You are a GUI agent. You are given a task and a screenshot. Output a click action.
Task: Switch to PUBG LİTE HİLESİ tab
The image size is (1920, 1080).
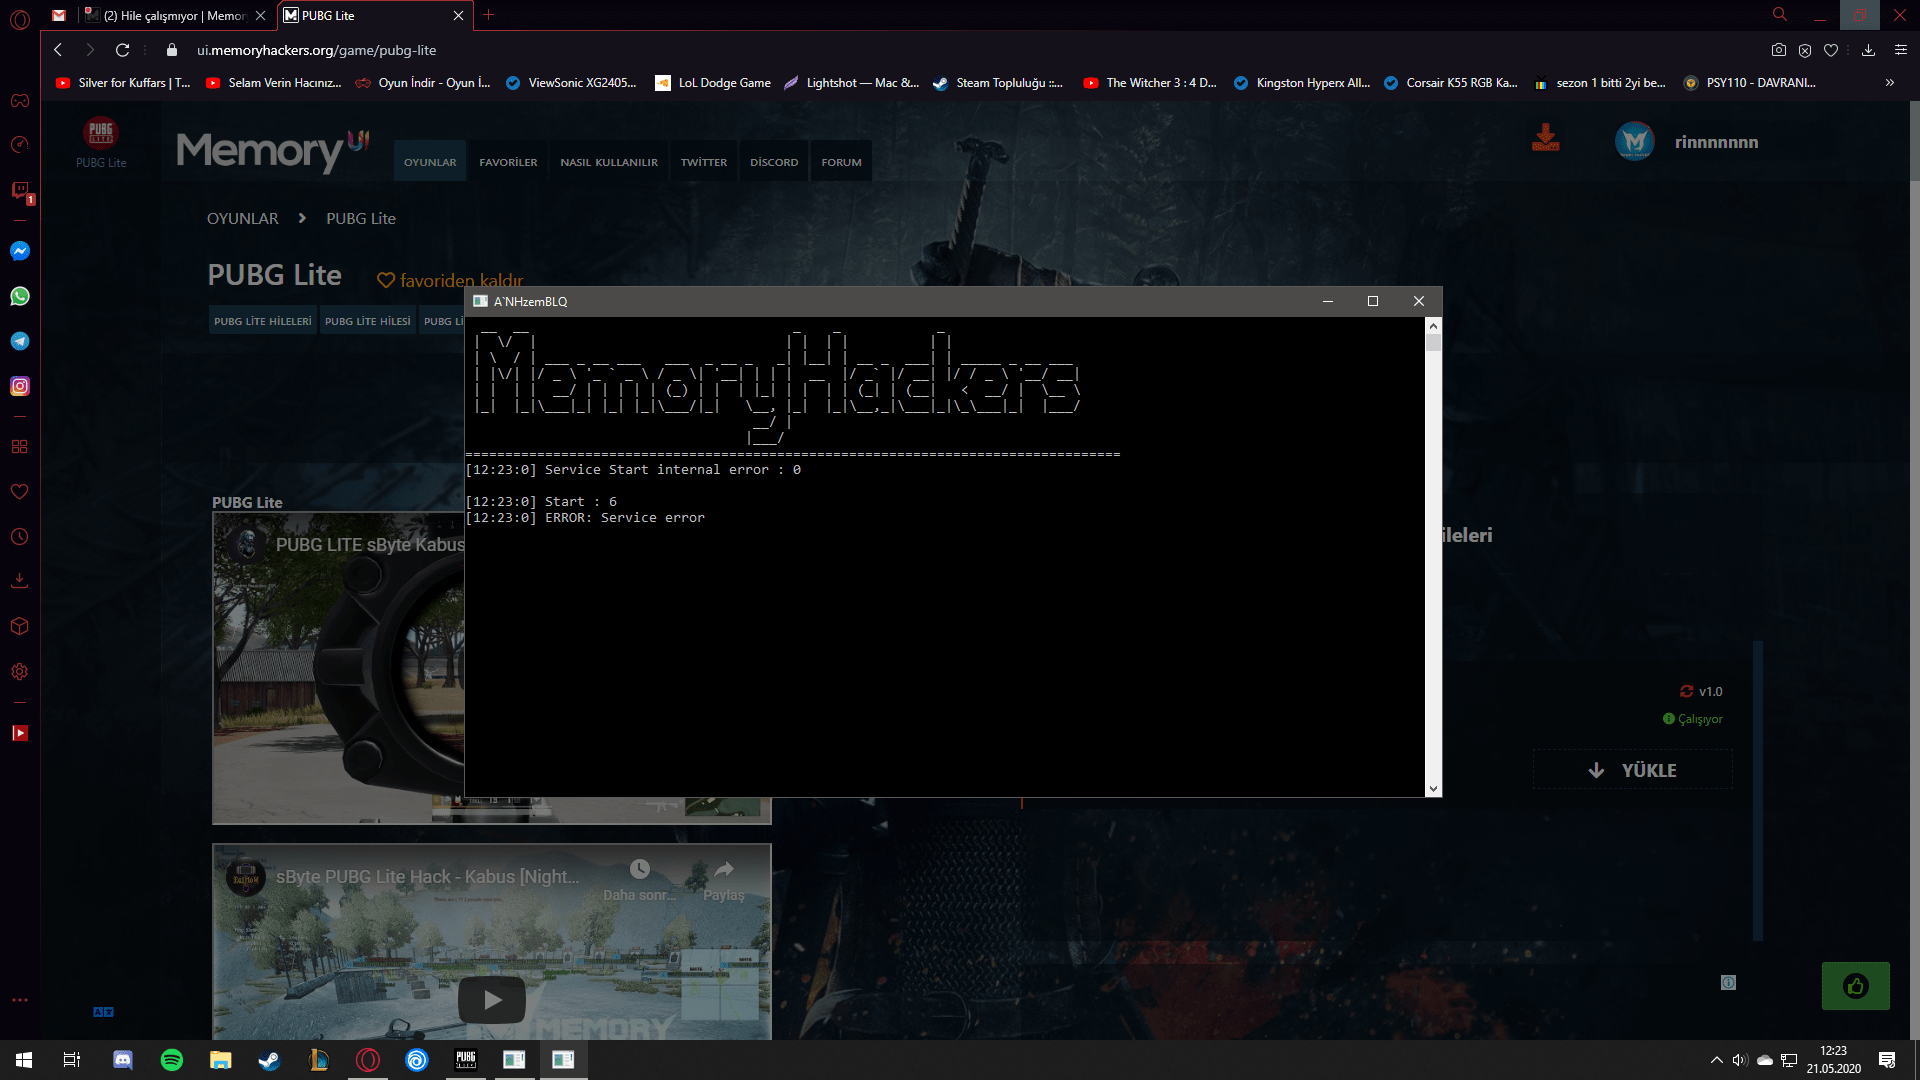368,321
